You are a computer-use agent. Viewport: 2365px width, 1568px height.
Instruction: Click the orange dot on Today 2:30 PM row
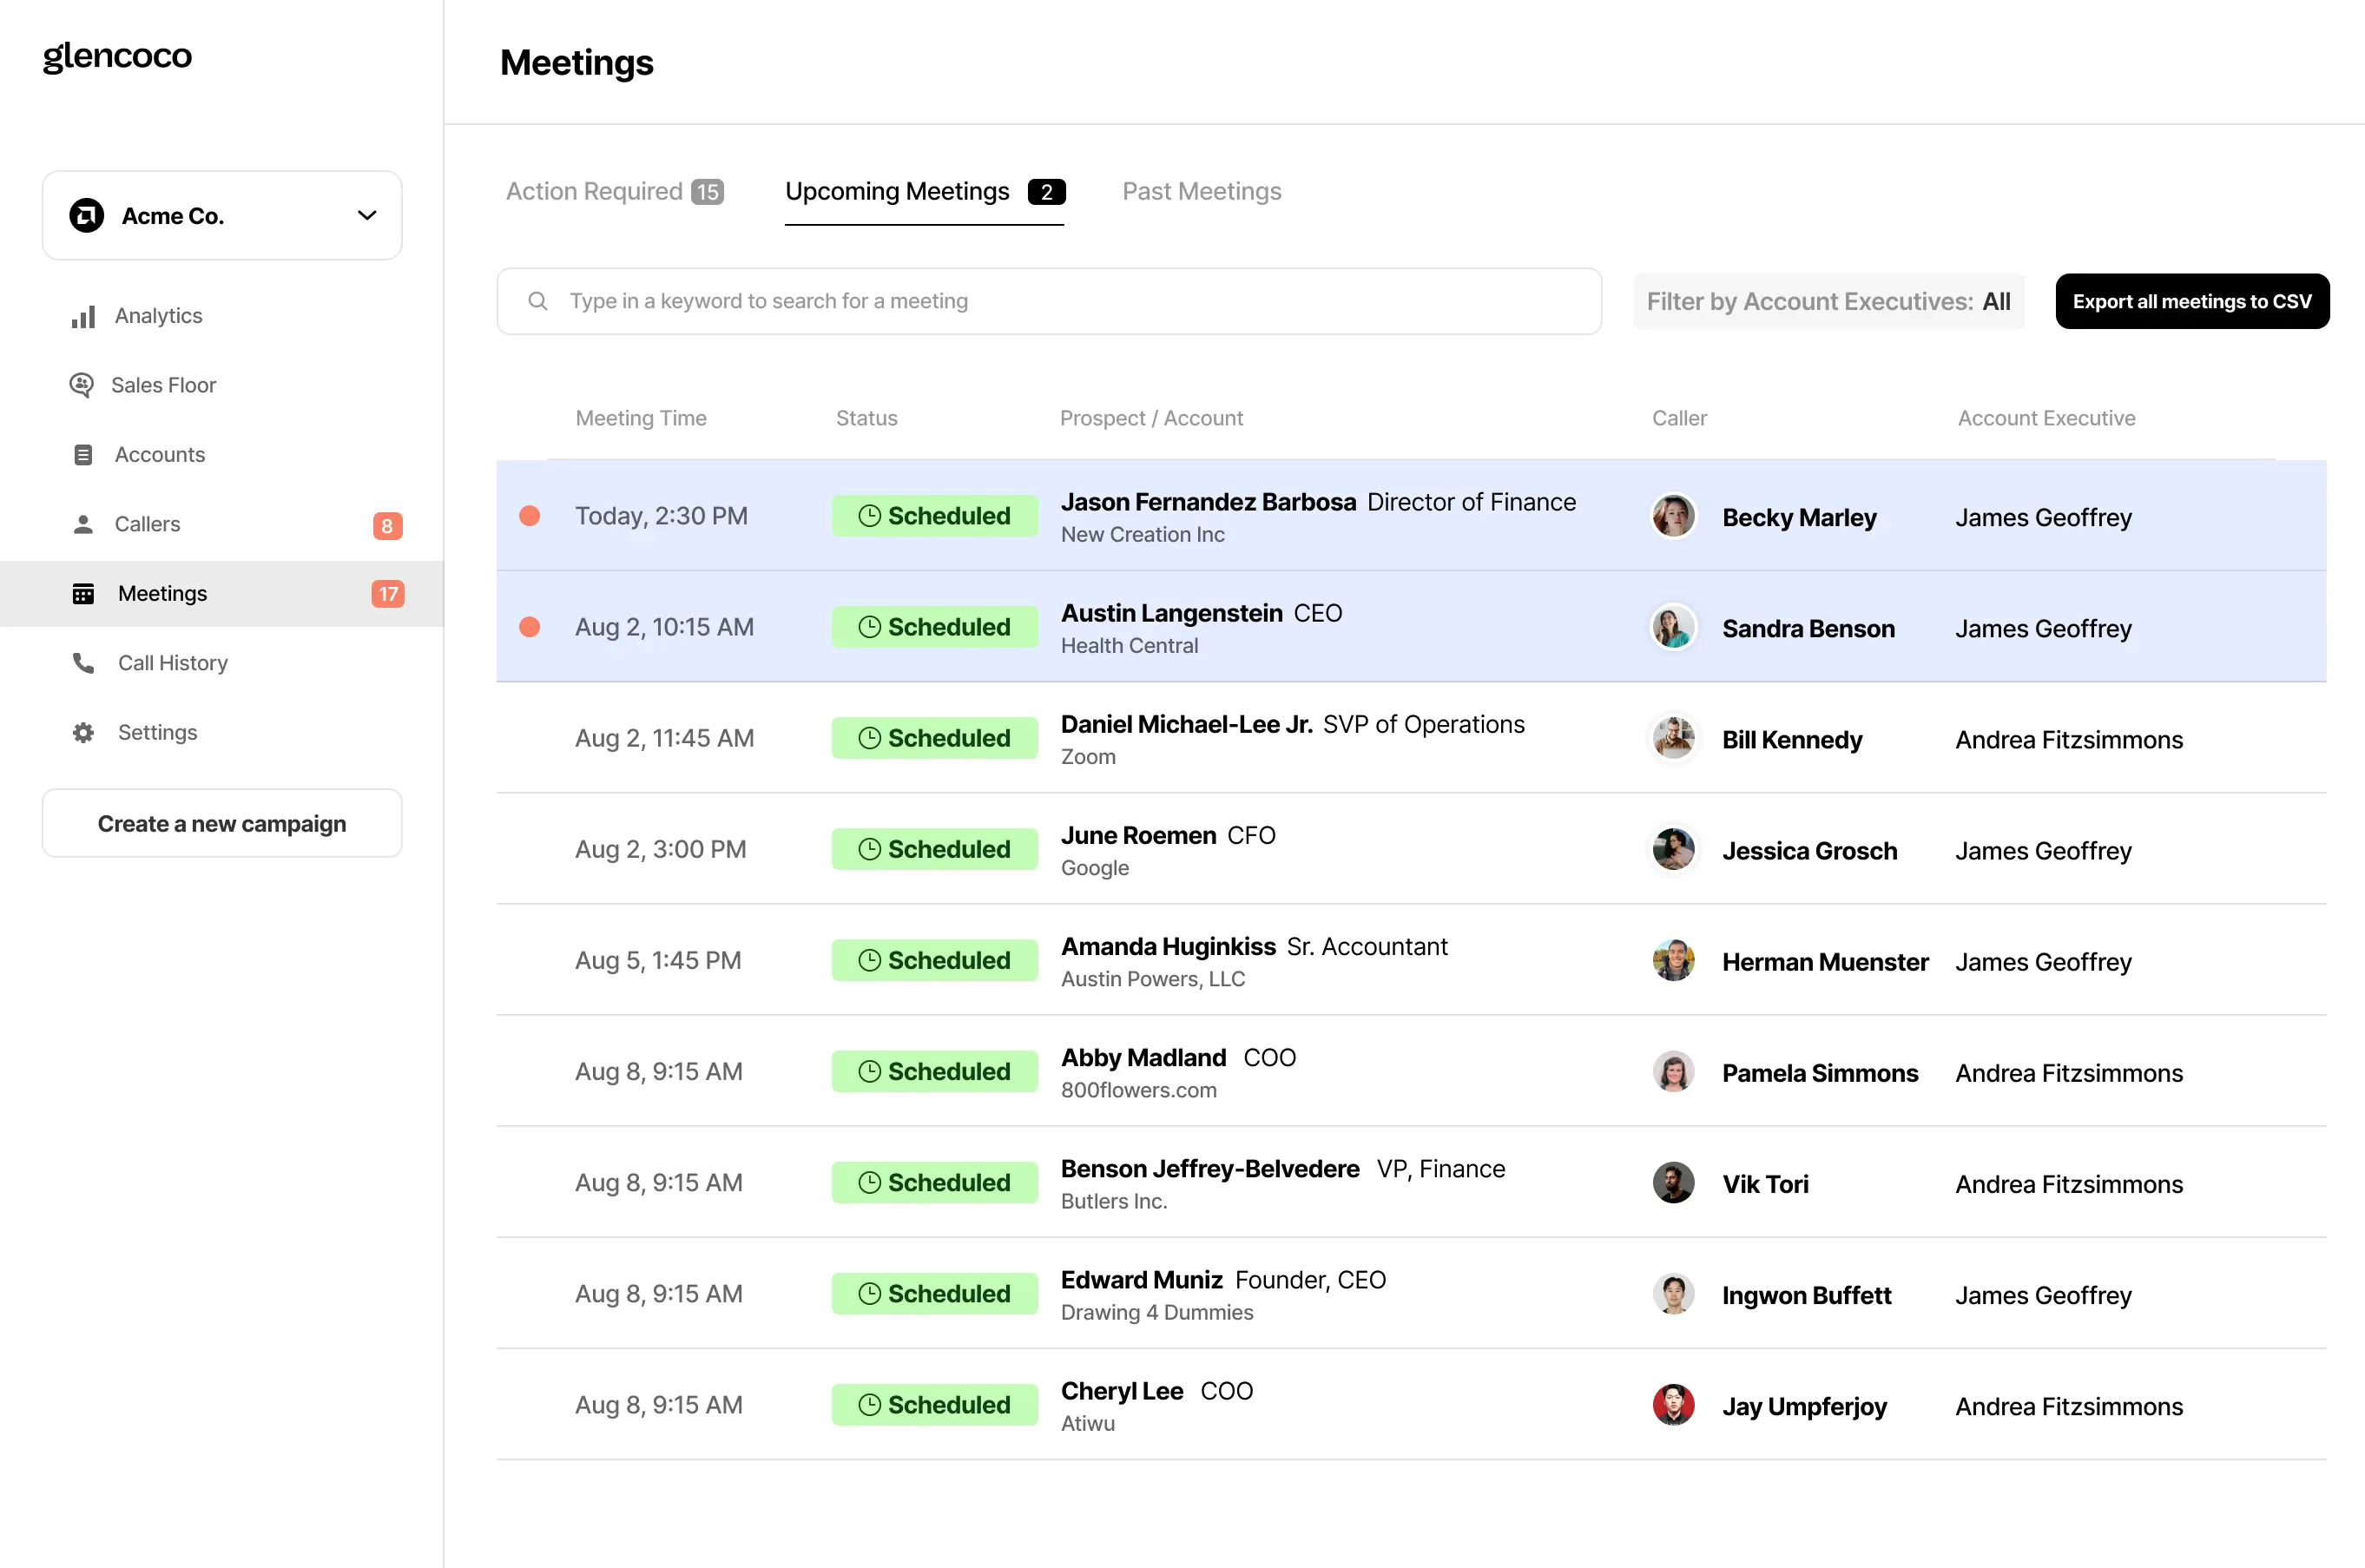coord(530,516)
